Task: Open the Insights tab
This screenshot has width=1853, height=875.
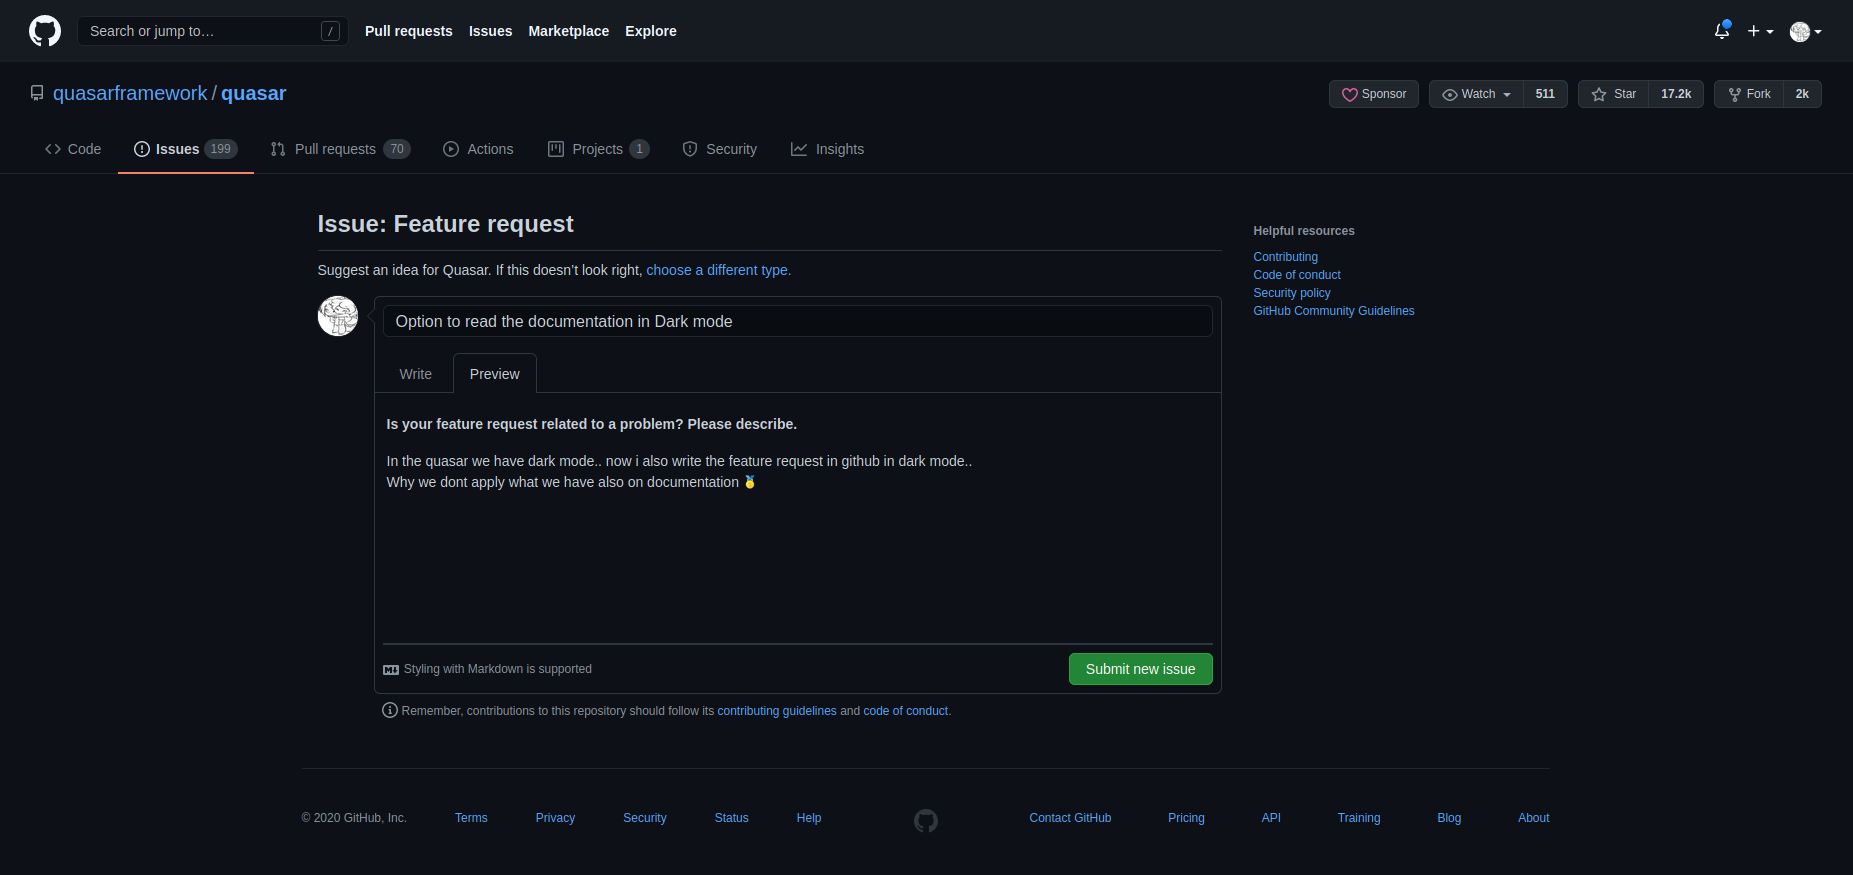Action: tap(827, 149)
